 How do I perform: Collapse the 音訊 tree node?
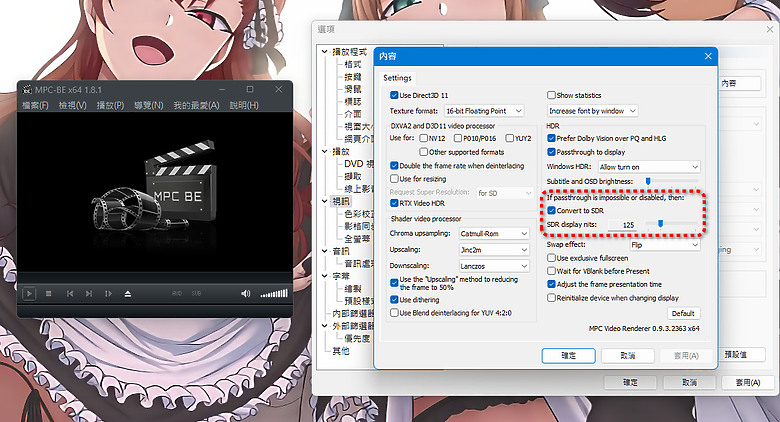coord(324,251)
